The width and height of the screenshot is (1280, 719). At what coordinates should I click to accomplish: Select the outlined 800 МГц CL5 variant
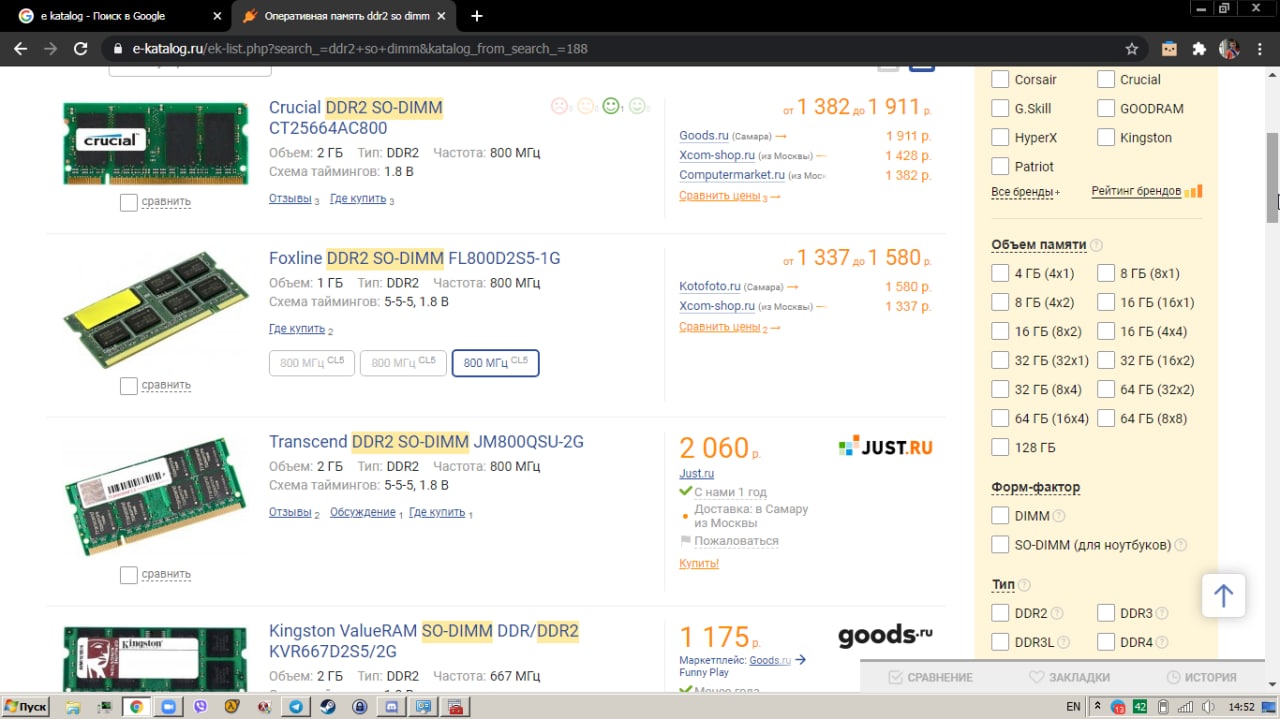pos(496,363)
